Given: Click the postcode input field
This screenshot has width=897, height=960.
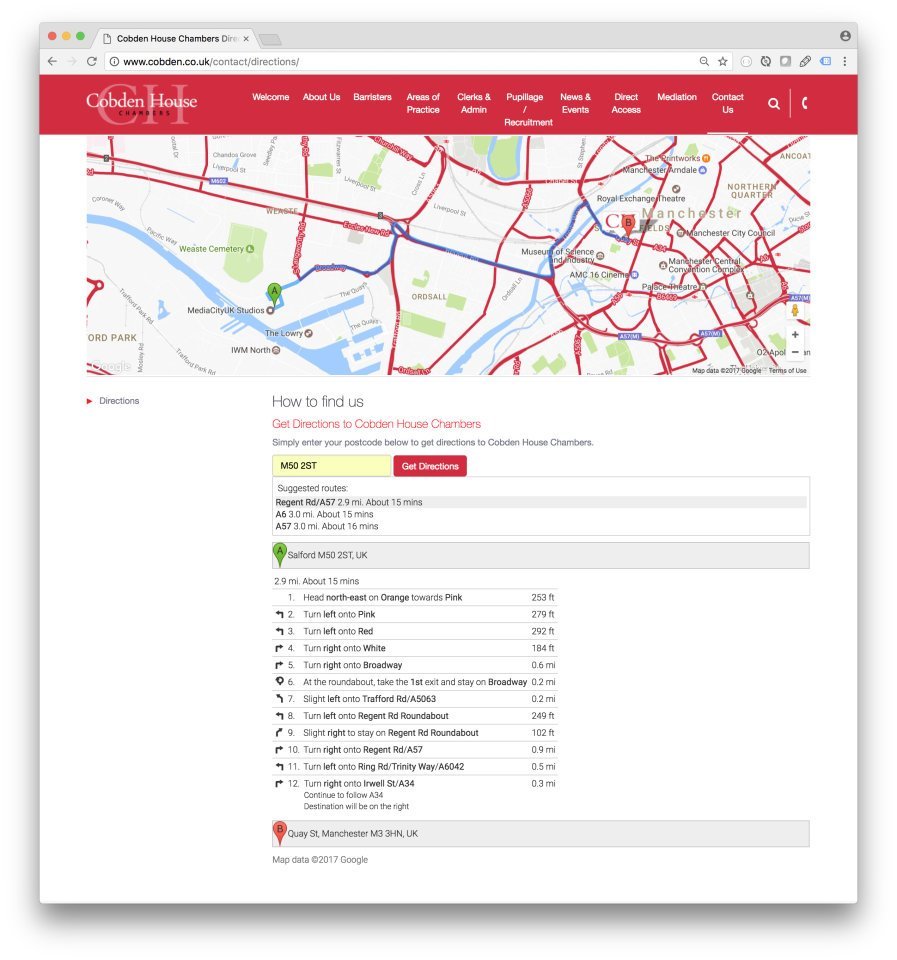Looking at the screenshot, I should point(331,466).
